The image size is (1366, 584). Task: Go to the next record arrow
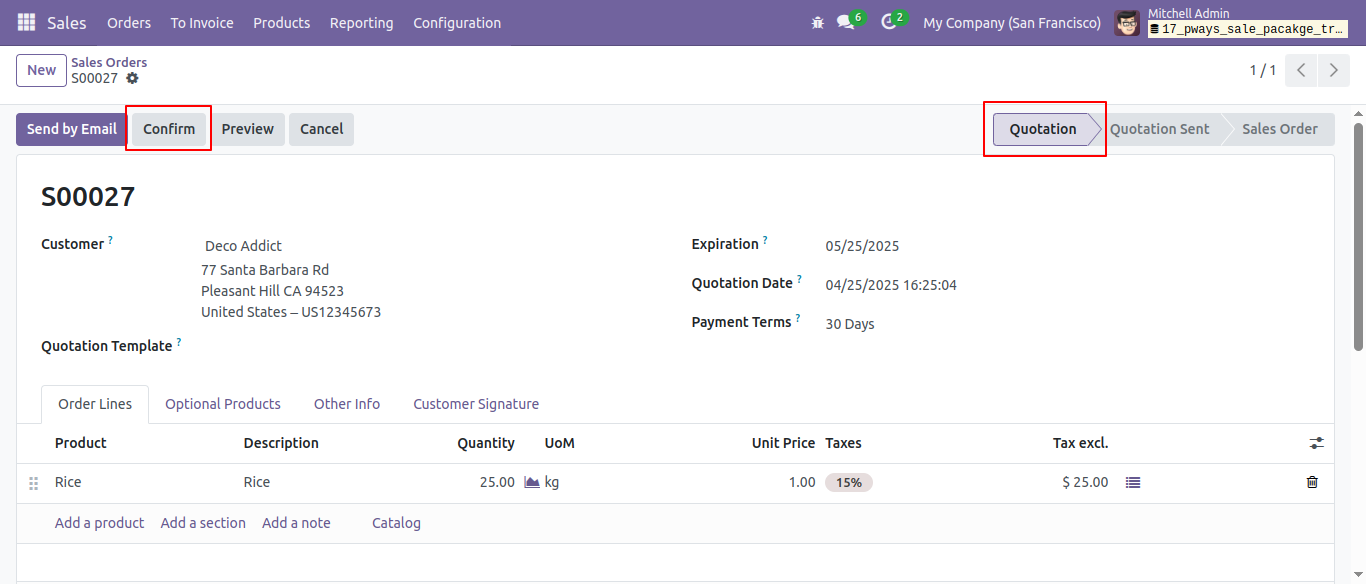1334,70
